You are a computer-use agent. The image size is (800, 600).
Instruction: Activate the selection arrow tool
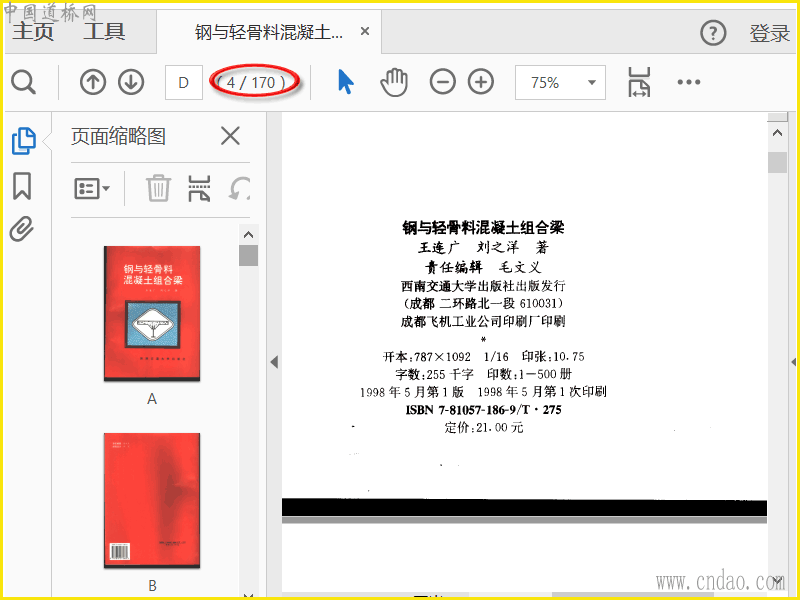tap(345, 82)
